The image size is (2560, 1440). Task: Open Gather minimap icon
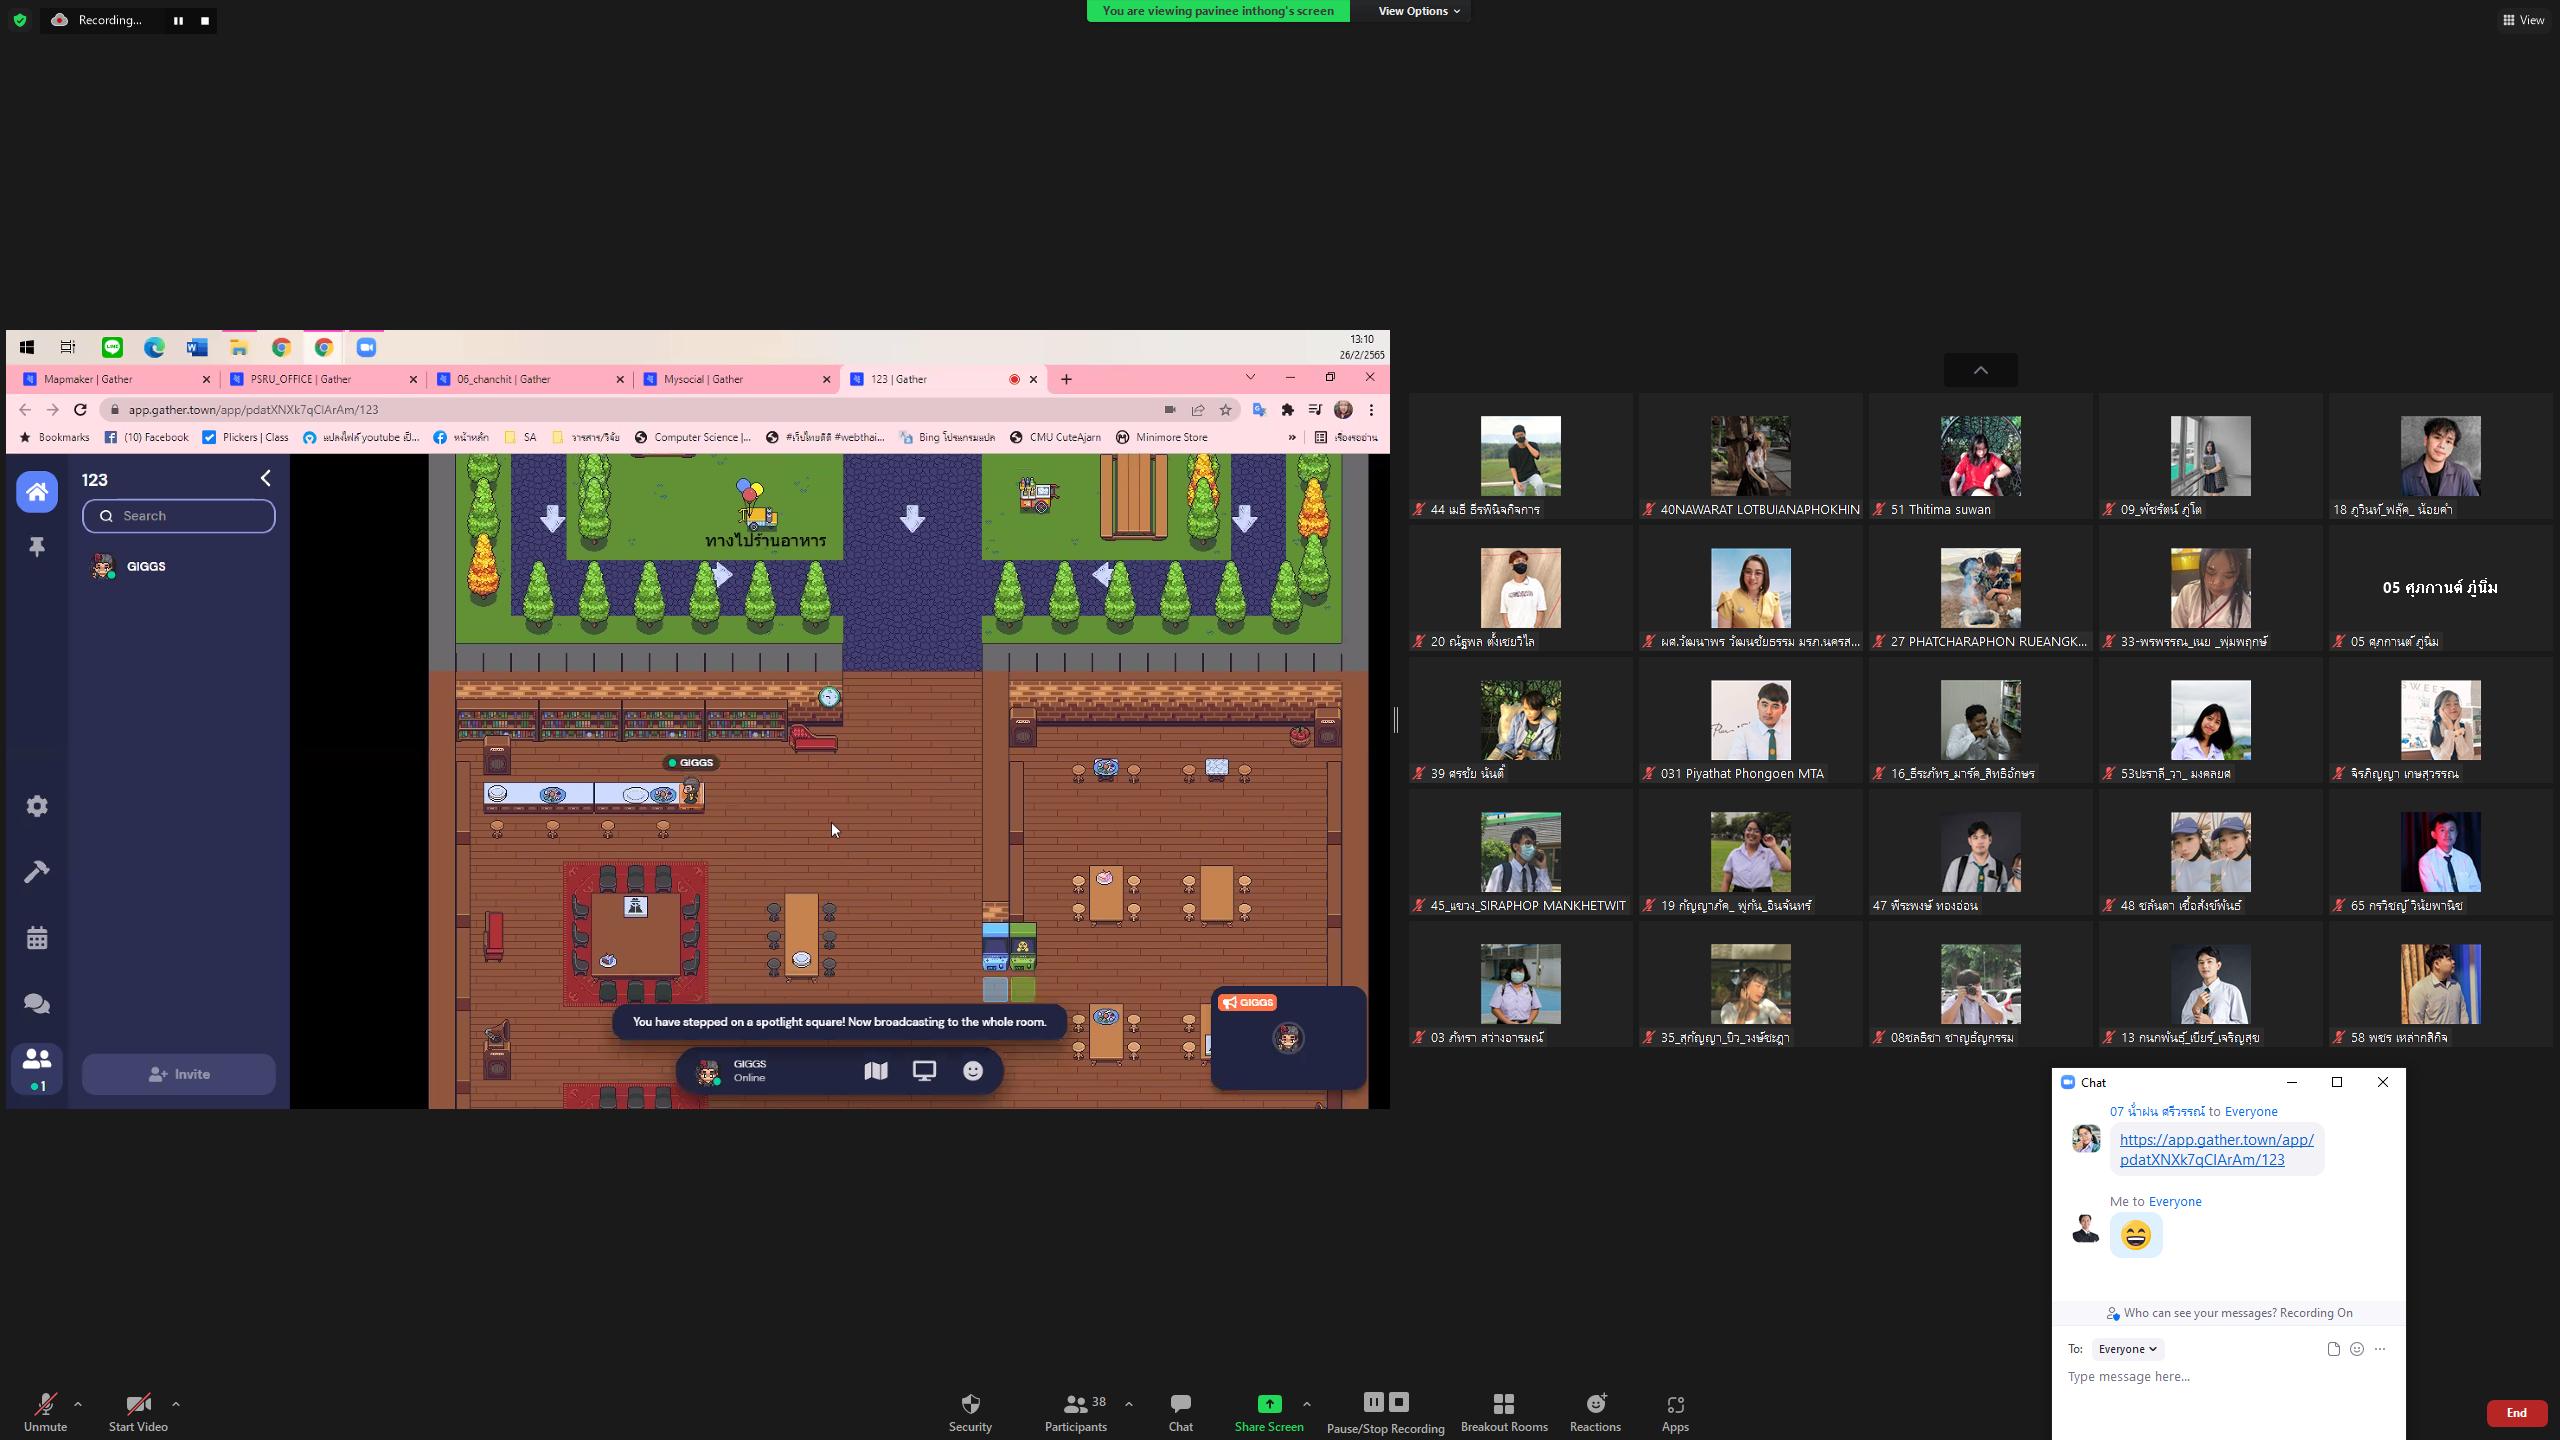(875, 1071)
